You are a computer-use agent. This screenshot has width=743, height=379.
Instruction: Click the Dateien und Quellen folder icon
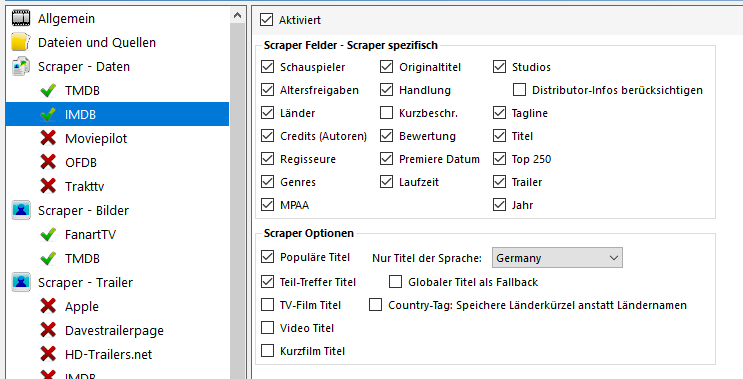[21, 42]
